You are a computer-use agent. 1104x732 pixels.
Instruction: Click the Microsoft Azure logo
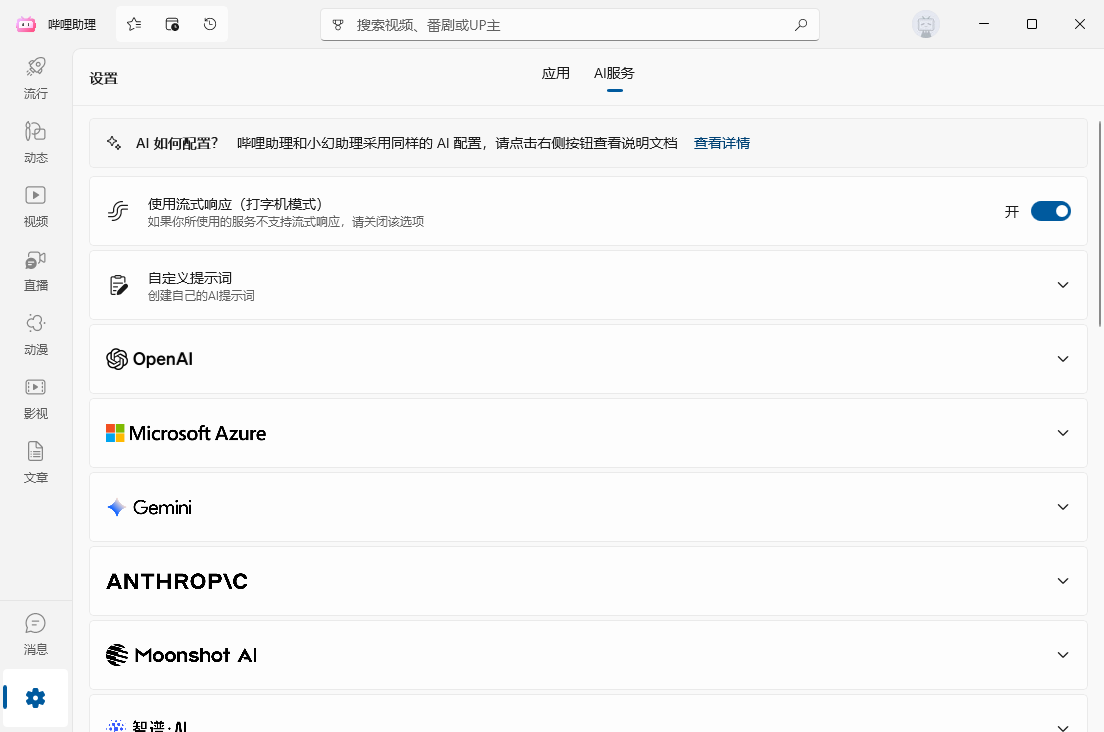pos(186,433)
